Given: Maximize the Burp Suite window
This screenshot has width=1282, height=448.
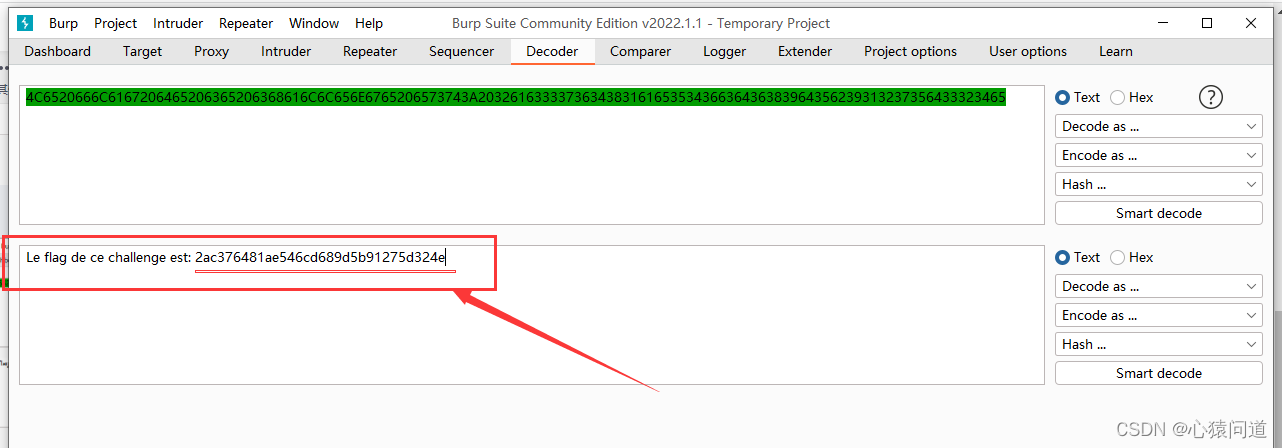Looking at the screenshot, I should coord(1207,23).
